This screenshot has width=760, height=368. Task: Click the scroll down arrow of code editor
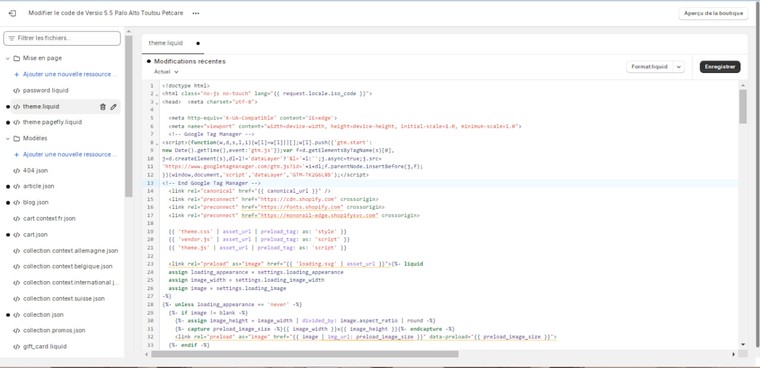(x=743, y=345)
